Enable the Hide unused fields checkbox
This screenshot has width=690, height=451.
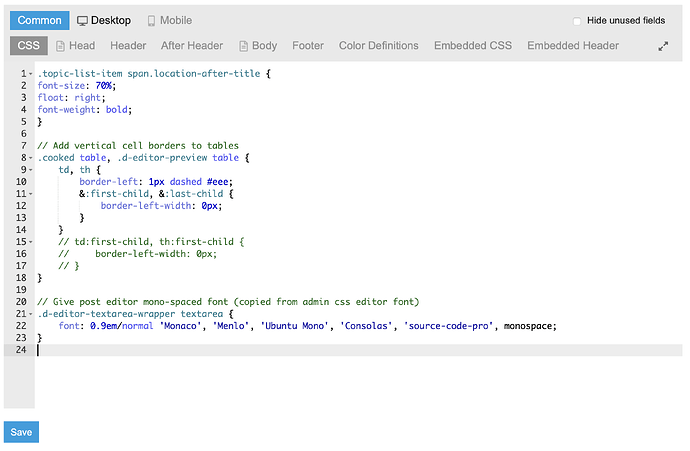coord(576,21)
